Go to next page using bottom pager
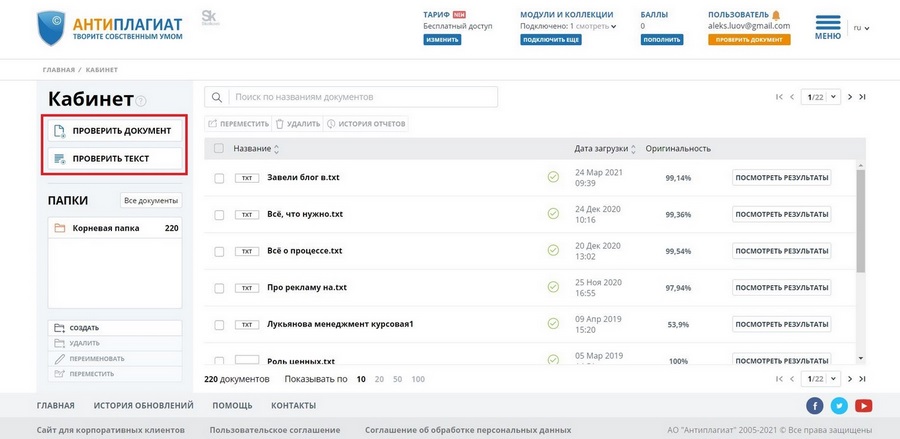The image size is (900, 439). (x=850, y=379)
